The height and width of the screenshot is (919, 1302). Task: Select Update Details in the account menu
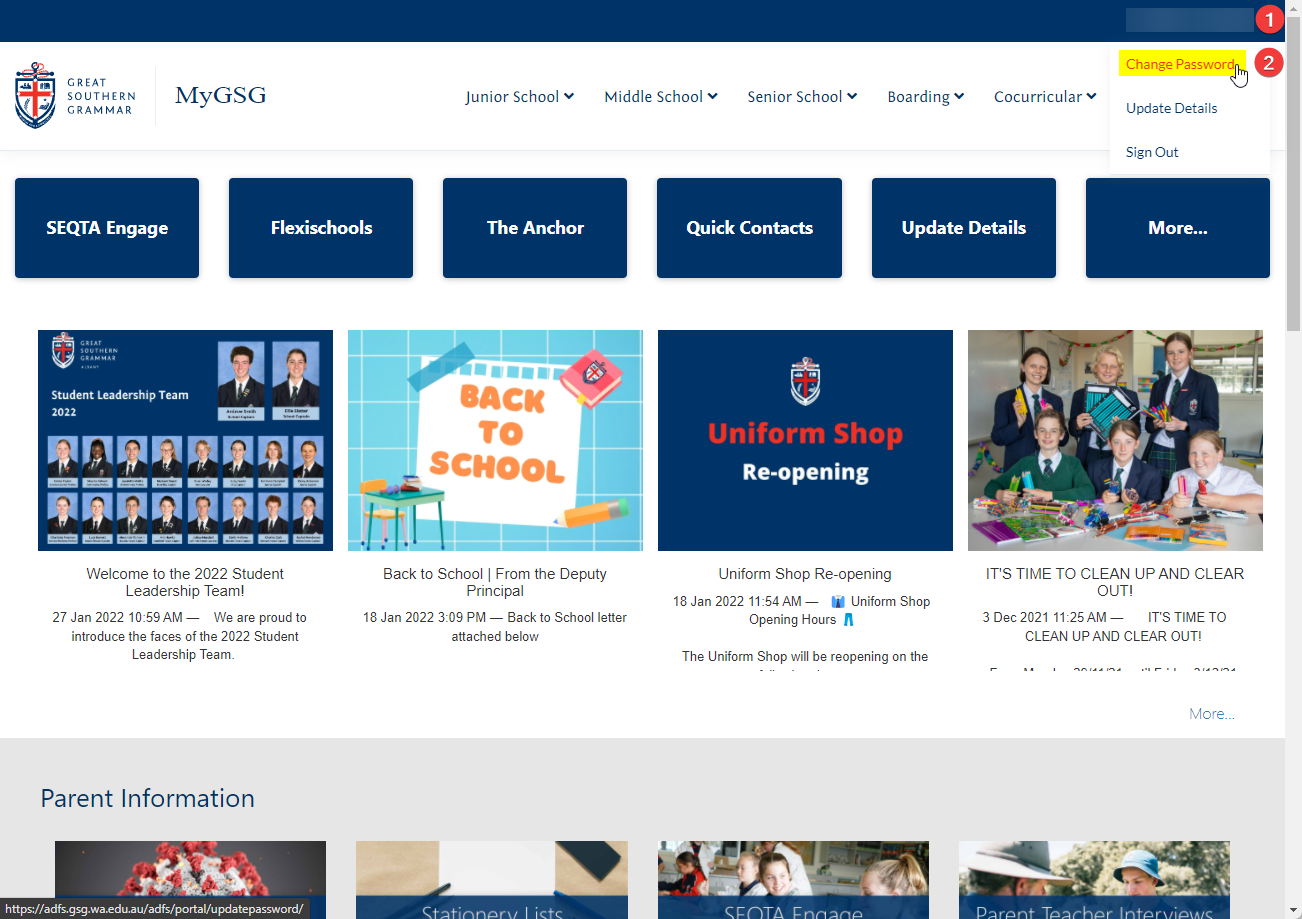[1171, 107]
